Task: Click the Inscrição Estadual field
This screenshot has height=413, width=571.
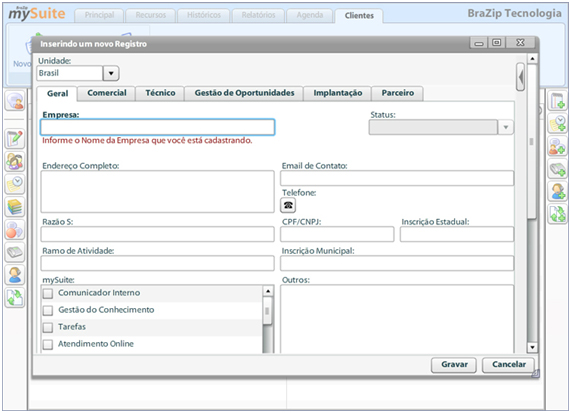Action: point(457,234)
